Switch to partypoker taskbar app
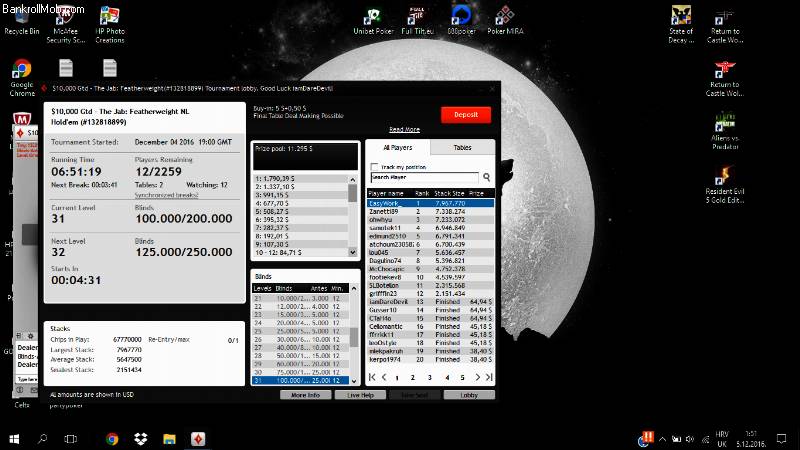This screenshot has height=450, width=800. (198, 439)
